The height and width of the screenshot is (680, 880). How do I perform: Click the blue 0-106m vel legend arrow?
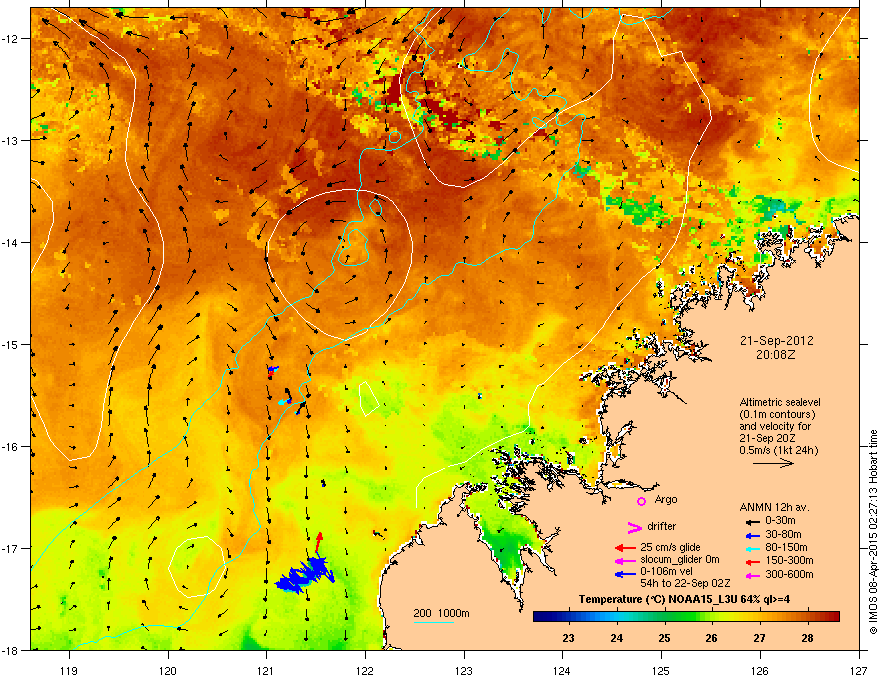click(x=625, y=574)
